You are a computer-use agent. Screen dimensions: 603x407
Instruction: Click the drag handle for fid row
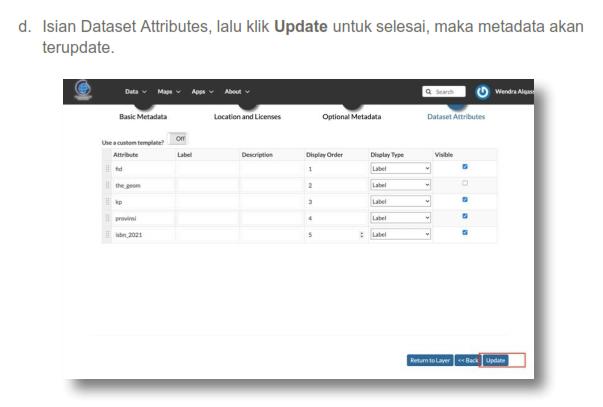(x=107, y=169)
